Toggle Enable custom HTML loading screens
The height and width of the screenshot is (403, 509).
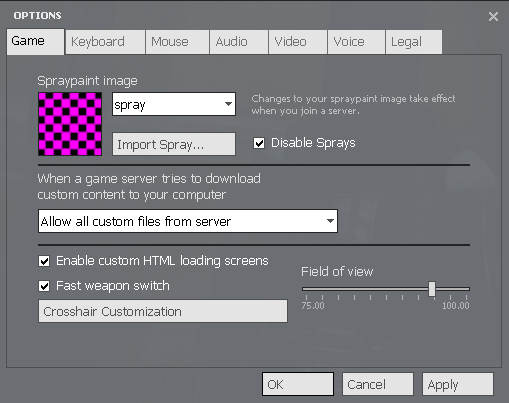(44, 261)
